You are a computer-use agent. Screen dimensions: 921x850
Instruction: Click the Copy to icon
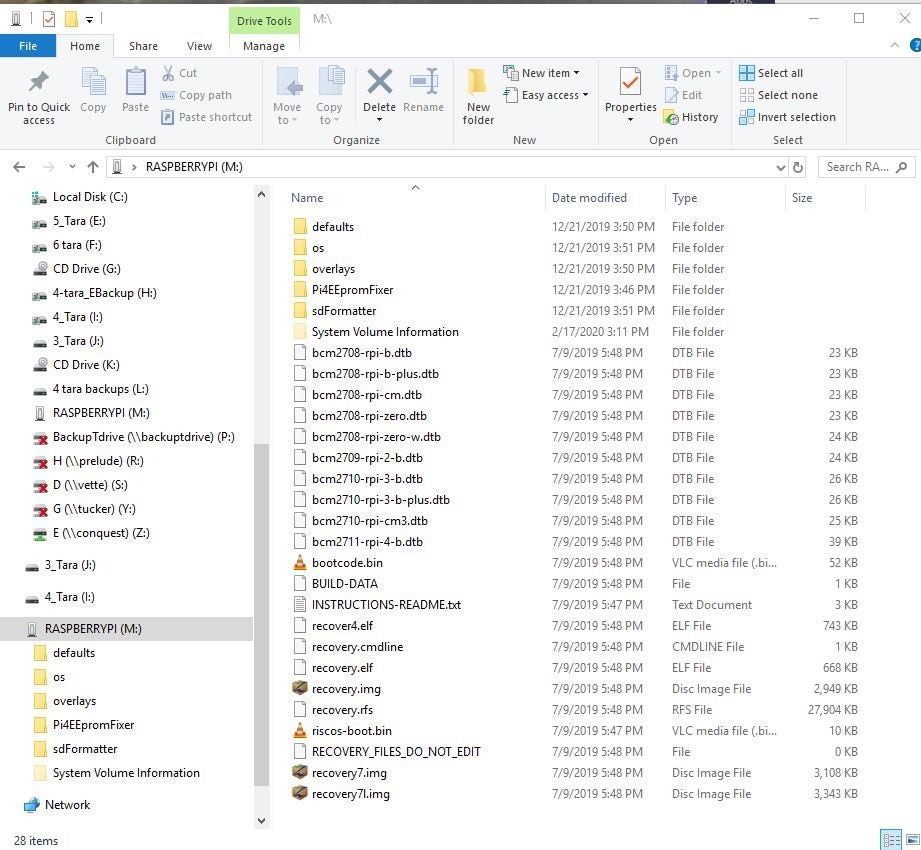[x=331, y=80]
